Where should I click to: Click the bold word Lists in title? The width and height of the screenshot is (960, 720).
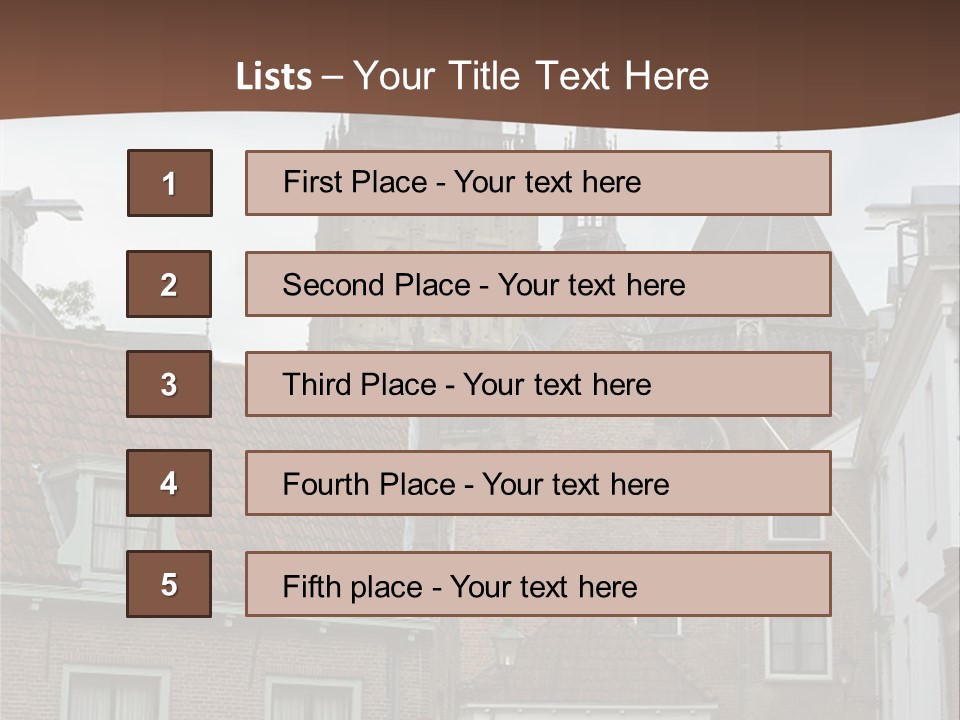[274, 76]
